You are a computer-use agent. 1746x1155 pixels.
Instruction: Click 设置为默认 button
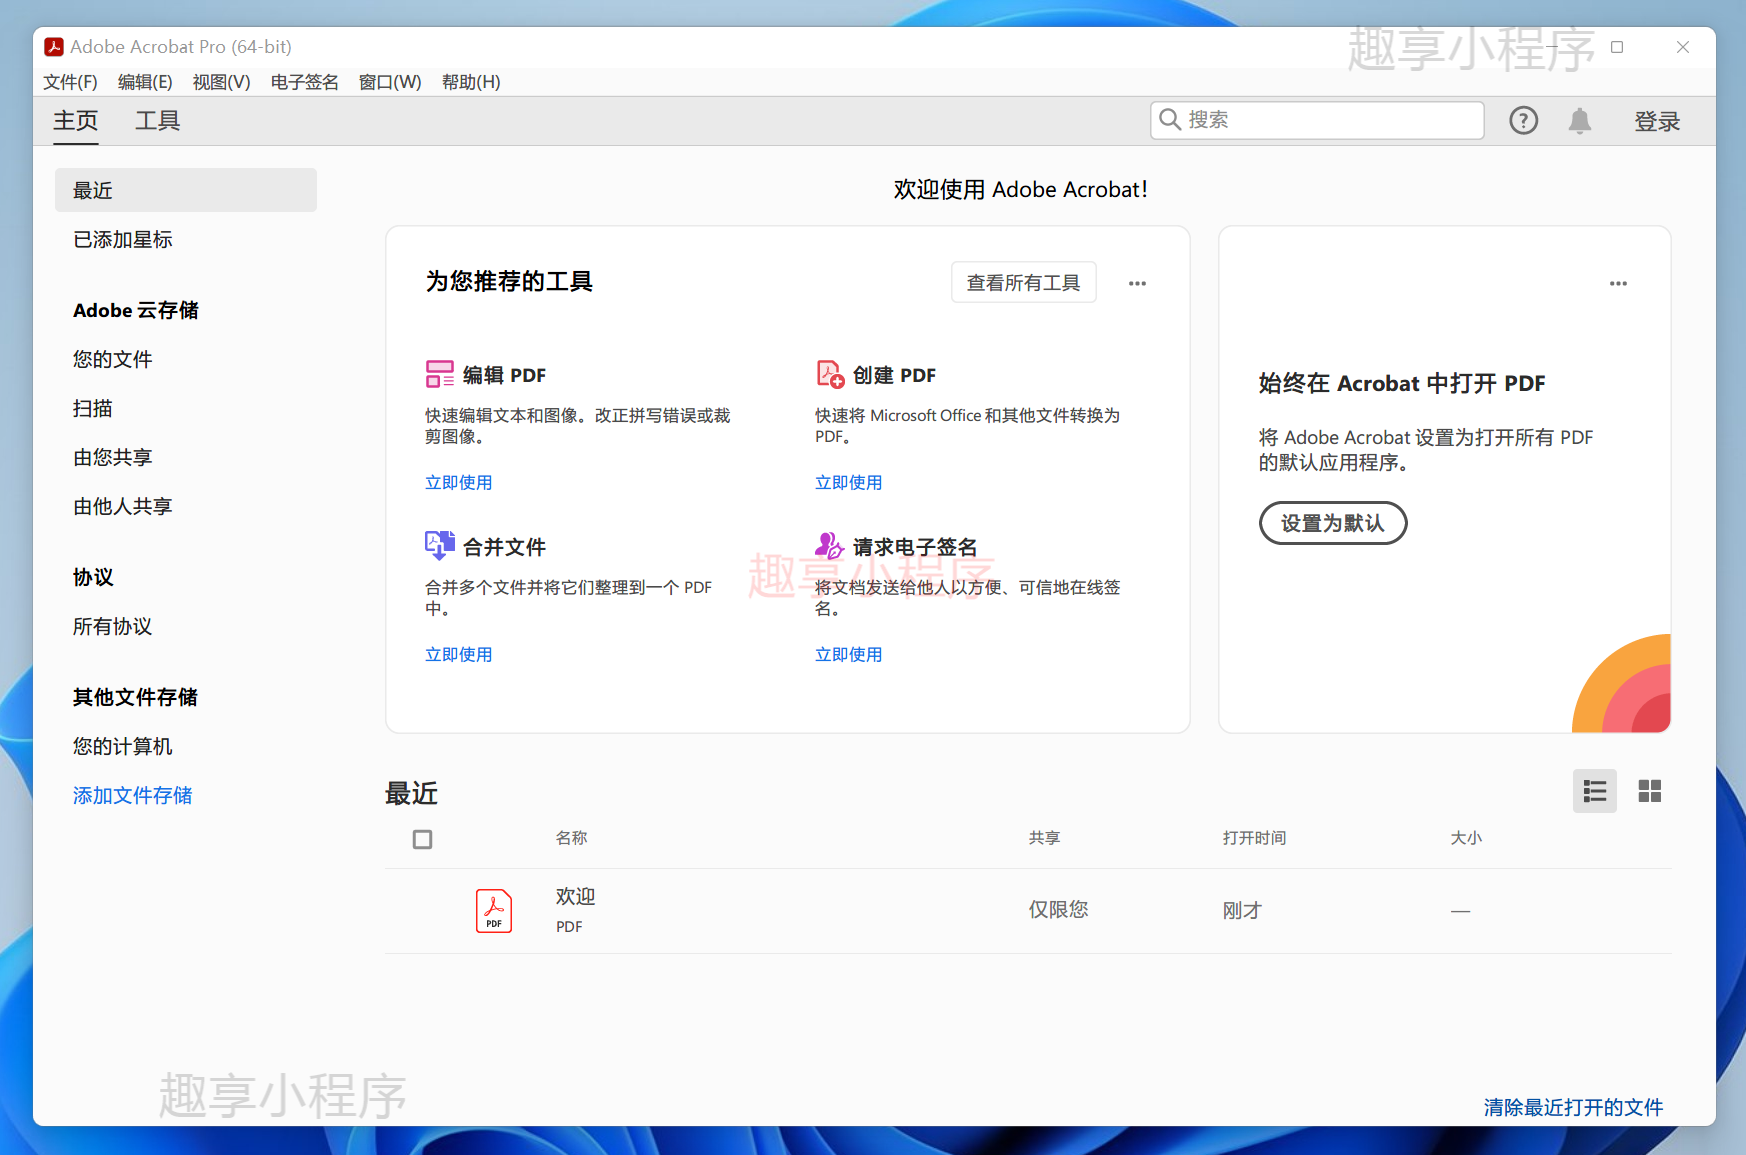1333,523
